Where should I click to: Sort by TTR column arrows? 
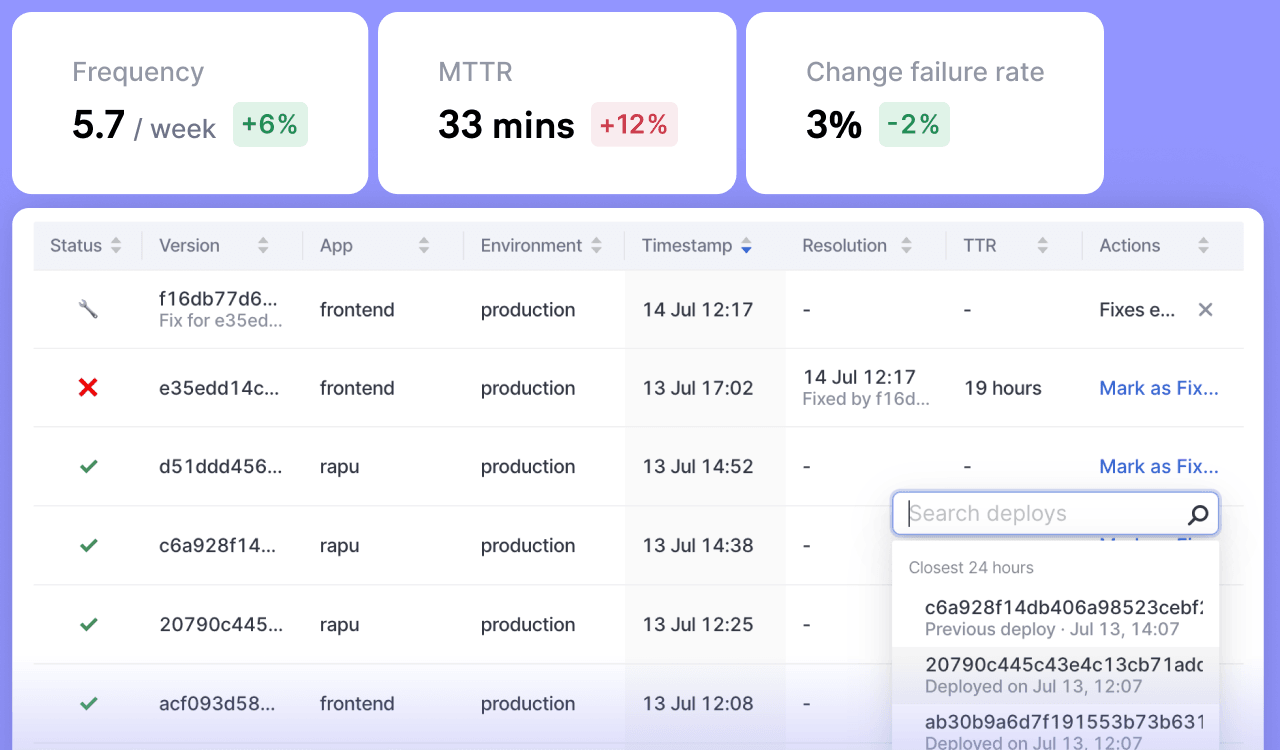point(1042,246)
